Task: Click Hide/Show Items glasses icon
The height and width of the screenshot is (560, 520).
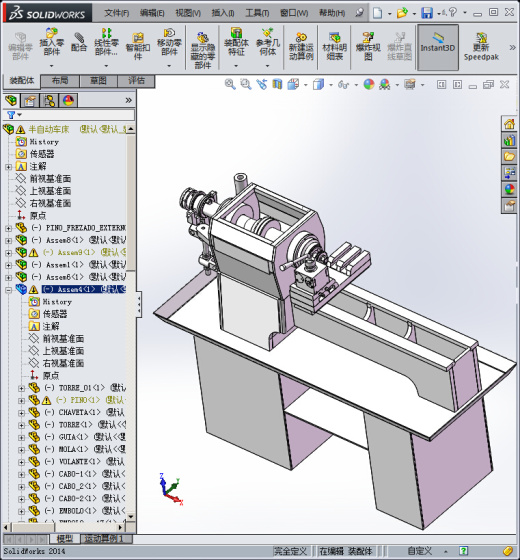Action: click(343, 85)
